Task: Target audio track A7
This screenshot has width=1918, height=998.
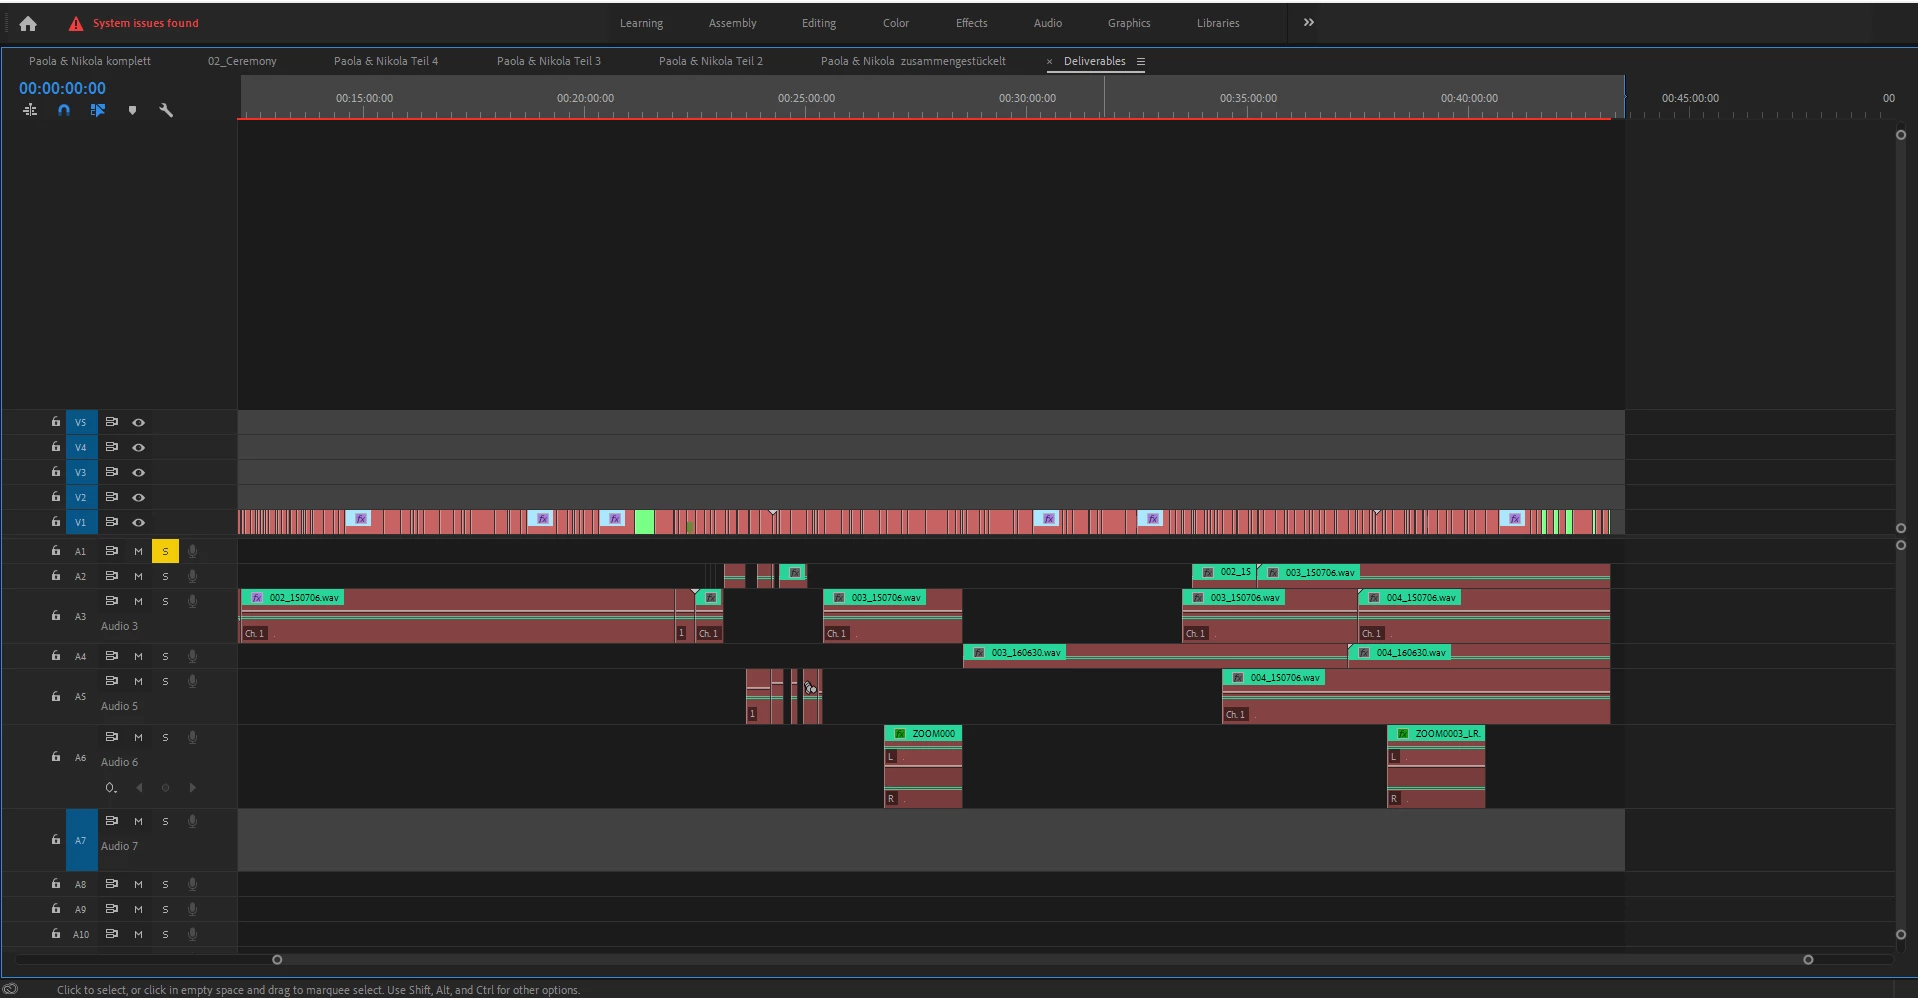Action: point(81,840)
